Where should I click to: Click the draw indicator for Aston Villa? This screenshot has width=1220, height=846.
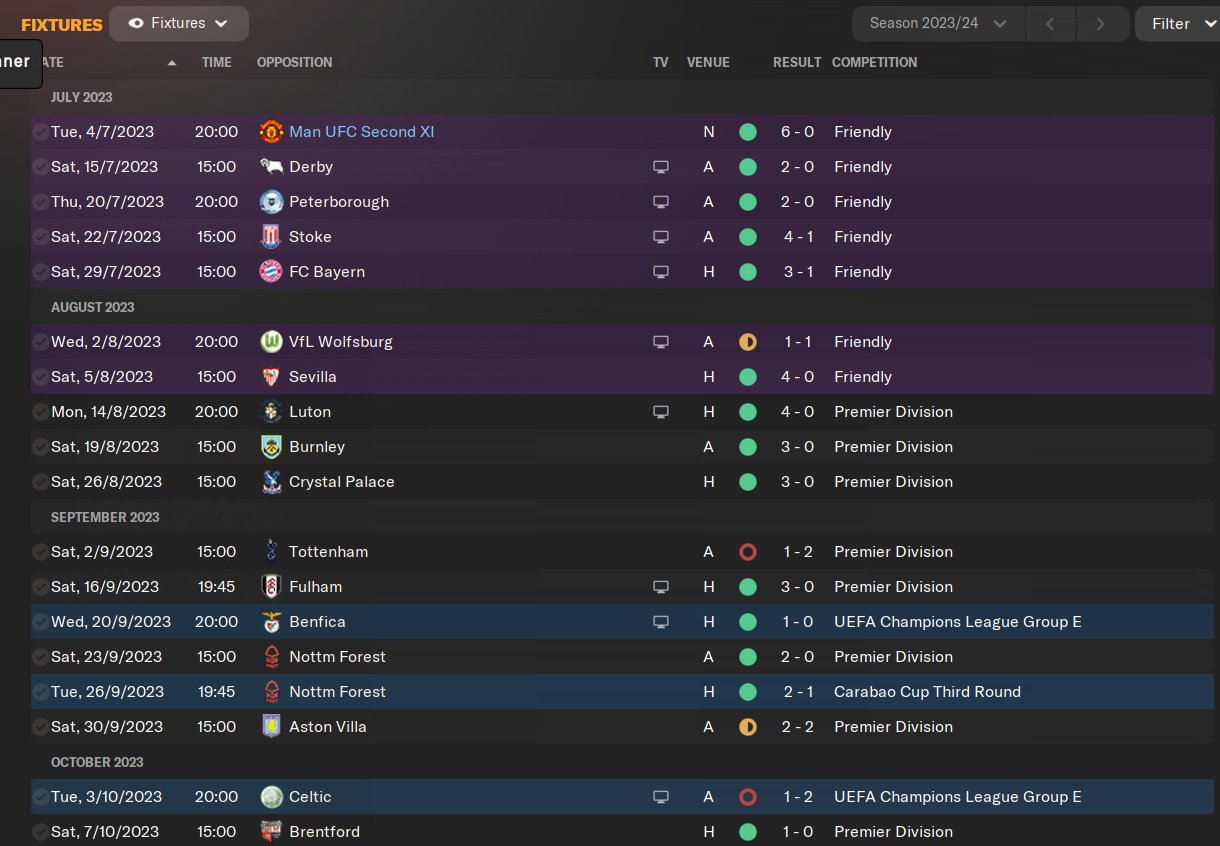[747, 727]
